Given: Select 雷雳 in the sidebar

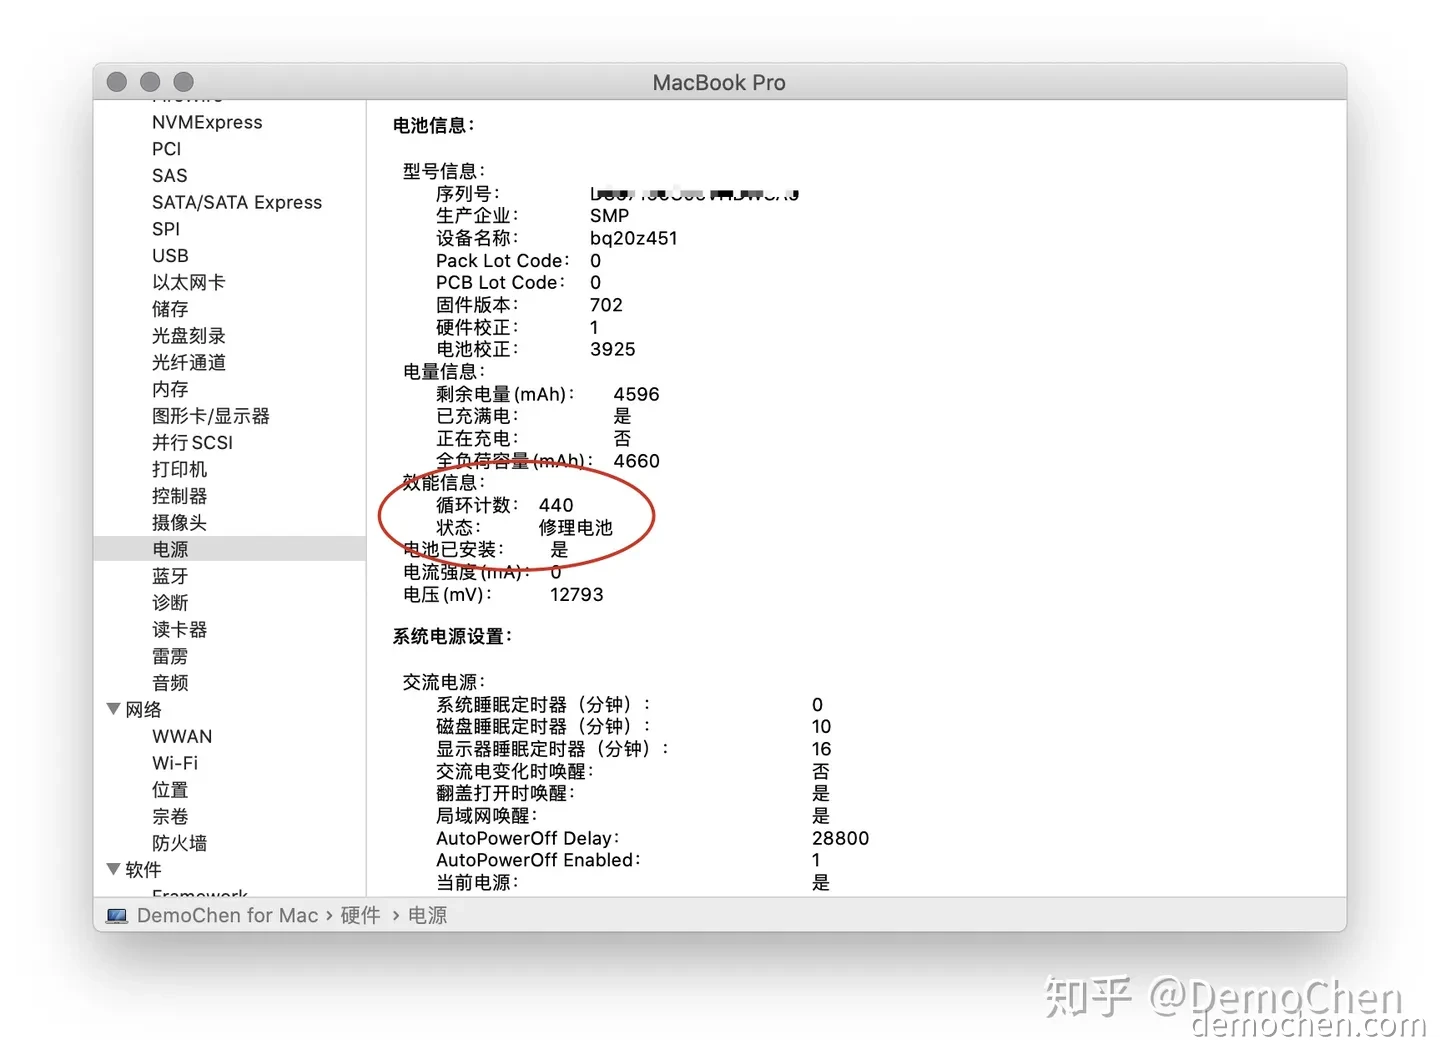Looking at the screenshot, I should 170,656.
